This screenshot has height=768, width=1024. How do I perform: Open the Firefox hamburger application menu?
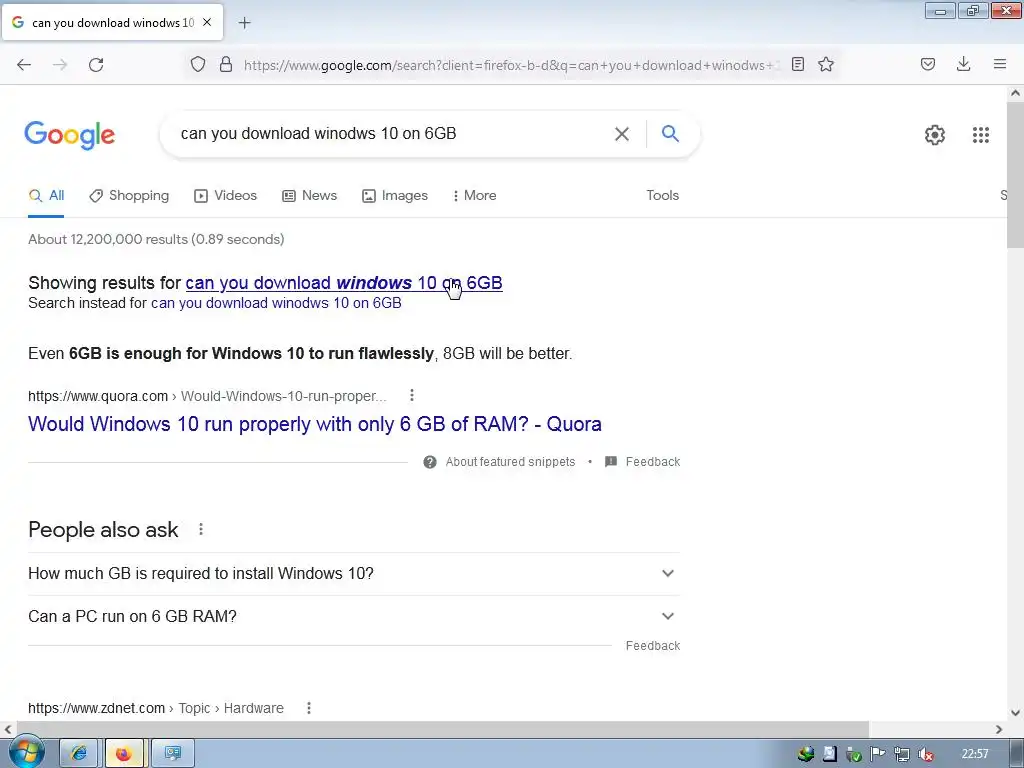pyautogui.click(x=1000, y=64)
